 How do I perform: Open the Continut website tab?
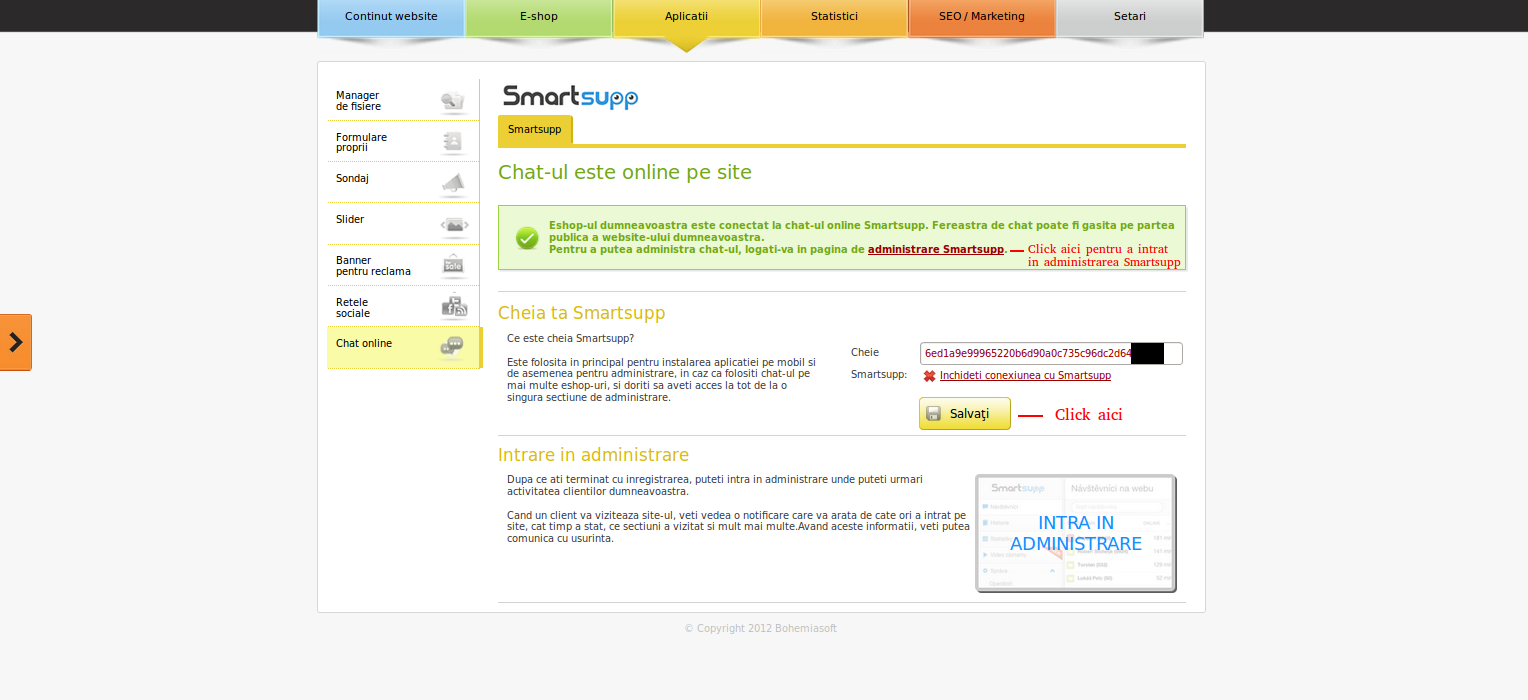(x=391, y=17)
